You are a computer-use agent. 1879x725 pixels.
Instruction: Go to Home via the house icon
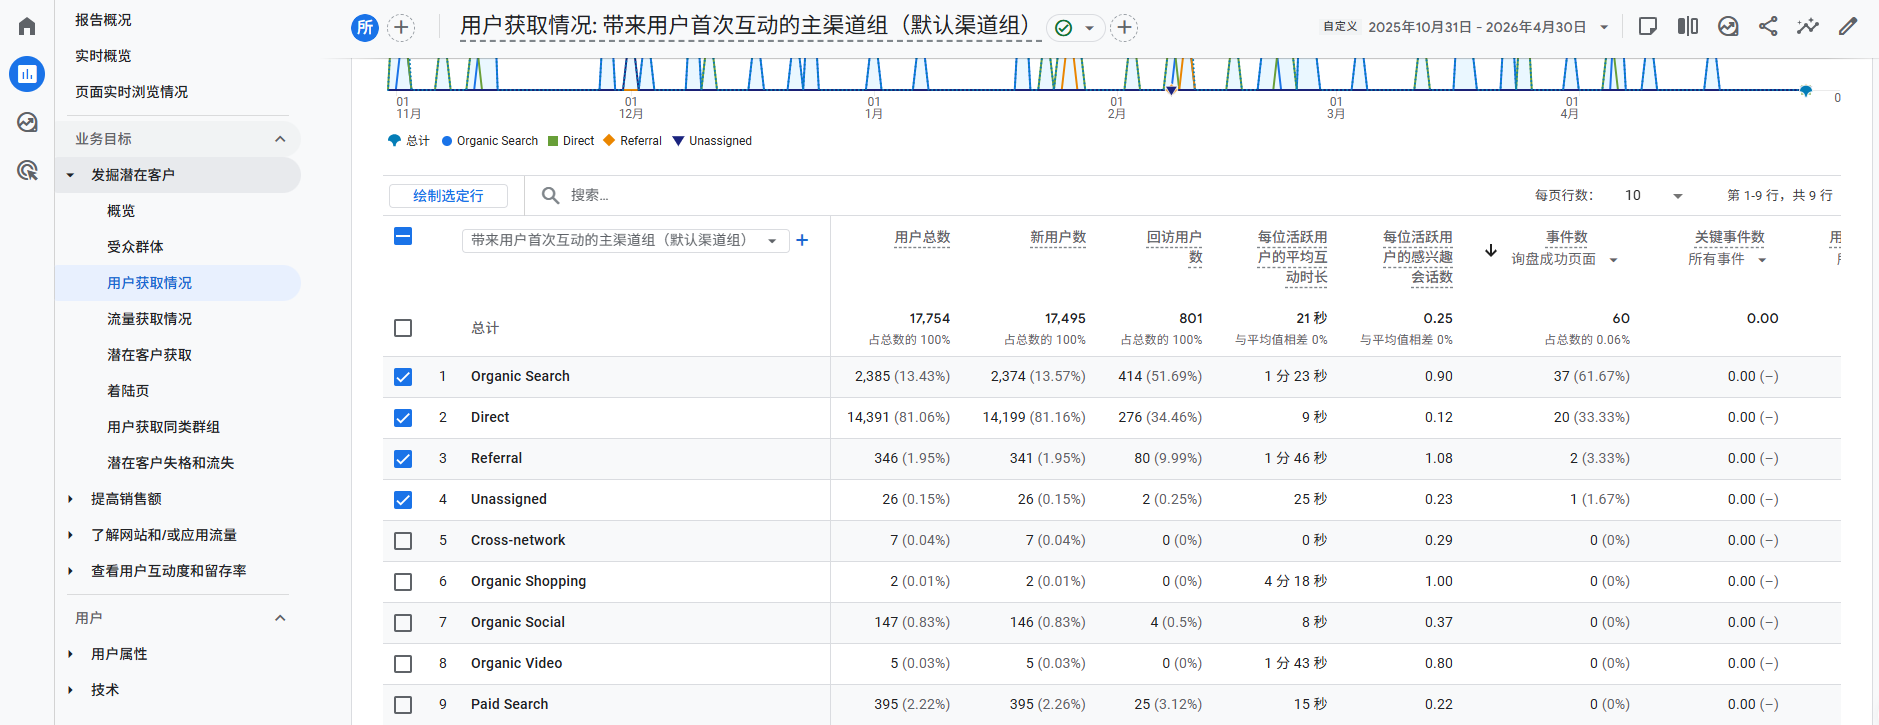(x=27, y=26)
